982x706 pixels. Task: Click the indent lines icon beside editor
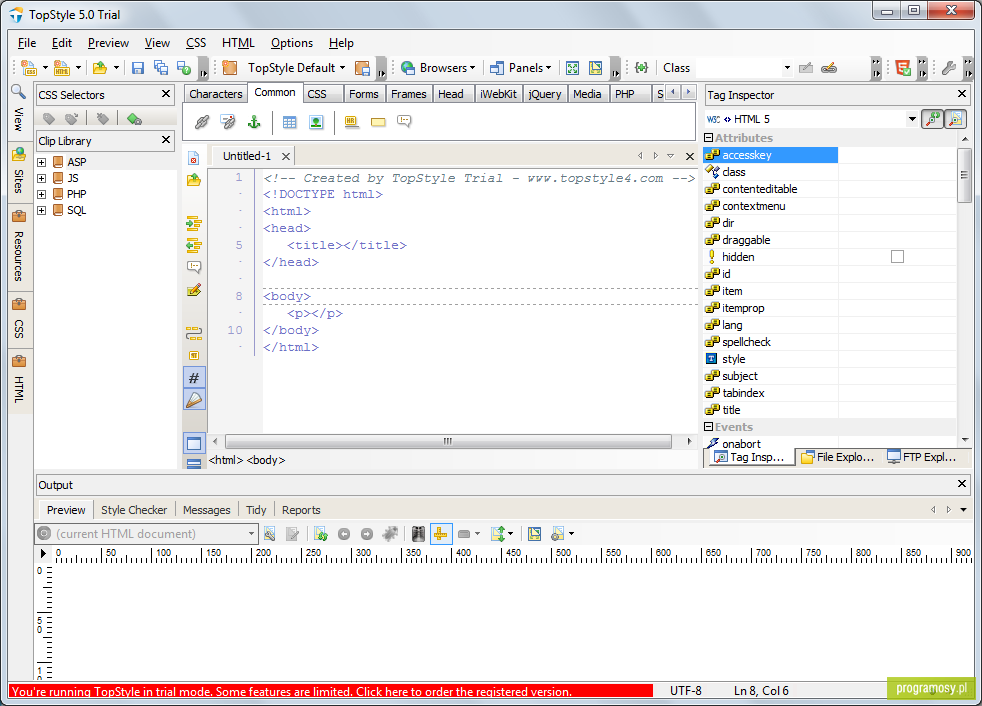coord(194,223)
